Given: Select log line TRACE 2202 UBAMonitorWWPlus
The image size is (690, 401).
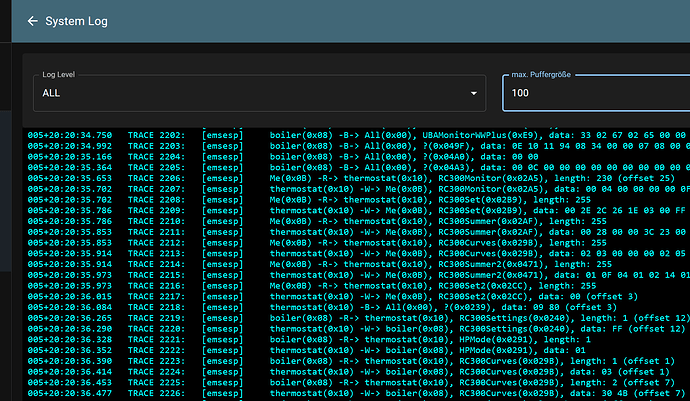Looking at the screenshot, I should click(x=359, y=135).
